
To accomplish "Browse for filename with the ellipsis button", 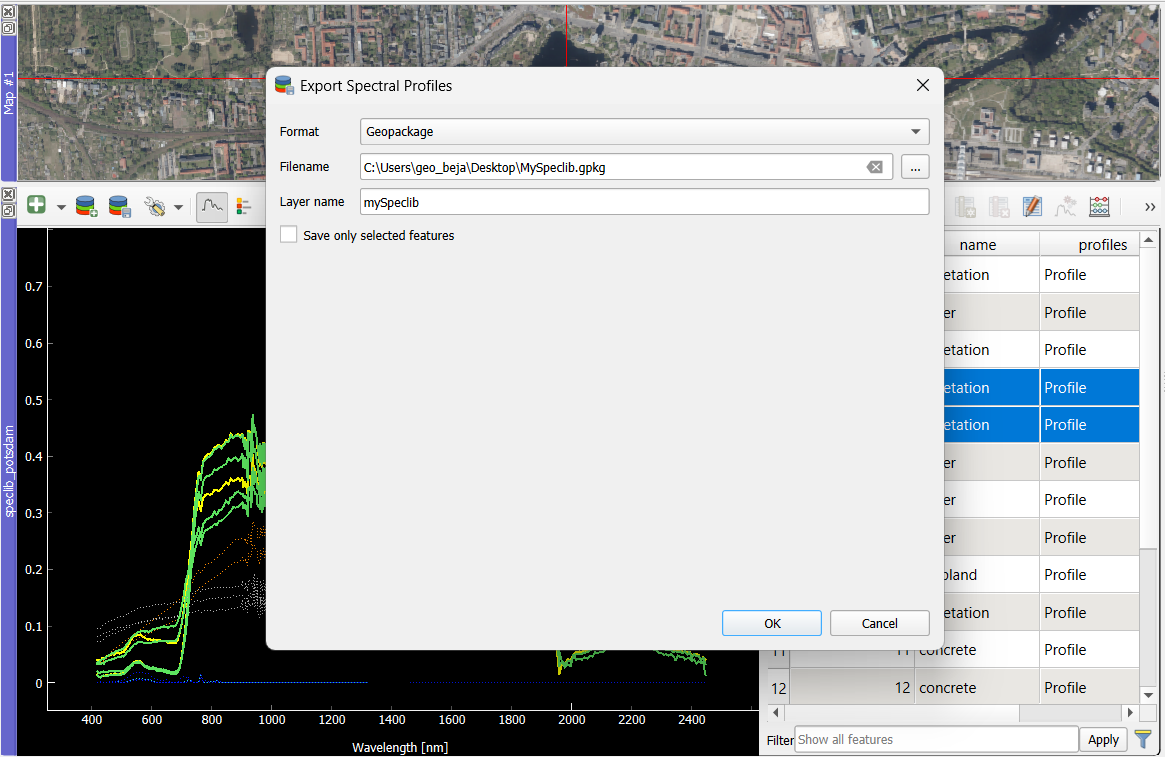I will (x=915, y=167).
